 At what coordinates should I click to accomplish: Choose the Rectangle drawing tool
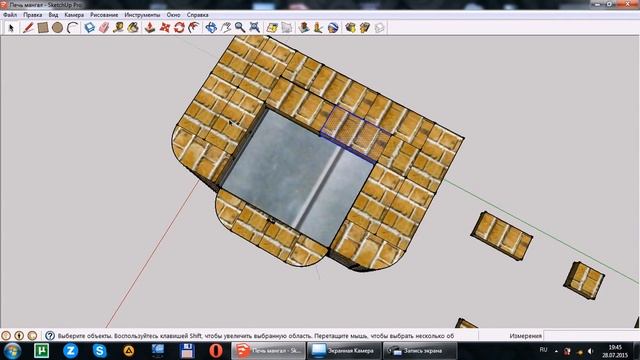[x=42, y=28]
